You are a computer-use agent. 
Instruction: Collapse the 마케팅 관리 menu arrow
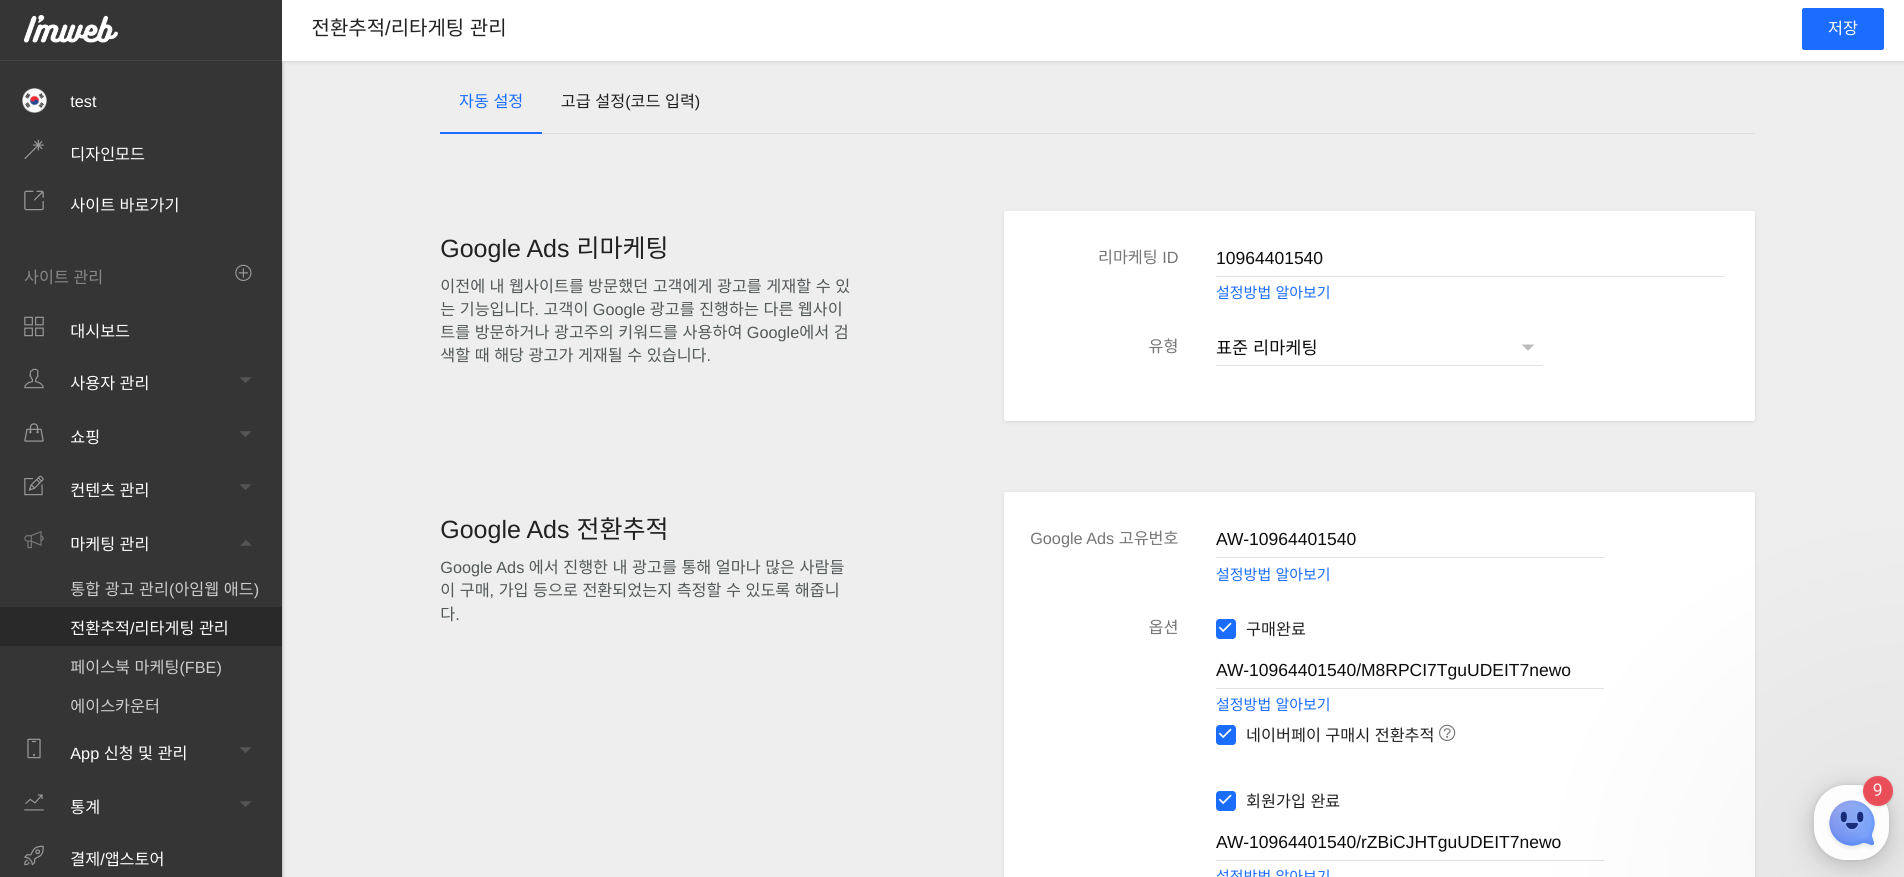[245, 543]
